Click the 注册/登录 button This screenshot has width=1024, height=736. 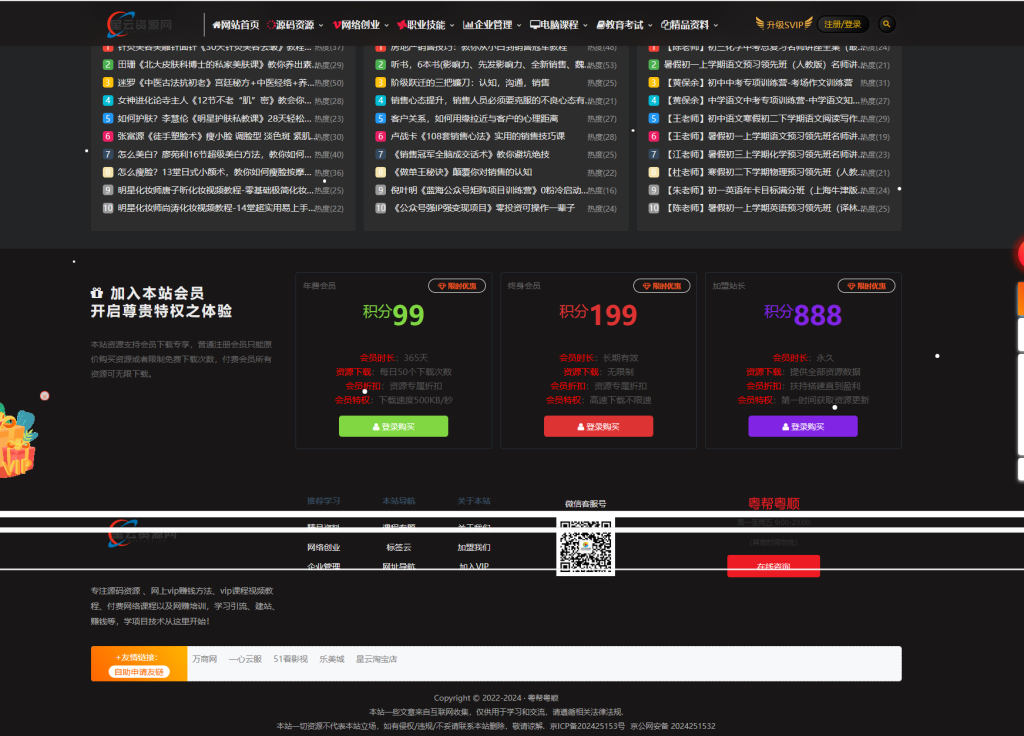(x=842, y=24)
